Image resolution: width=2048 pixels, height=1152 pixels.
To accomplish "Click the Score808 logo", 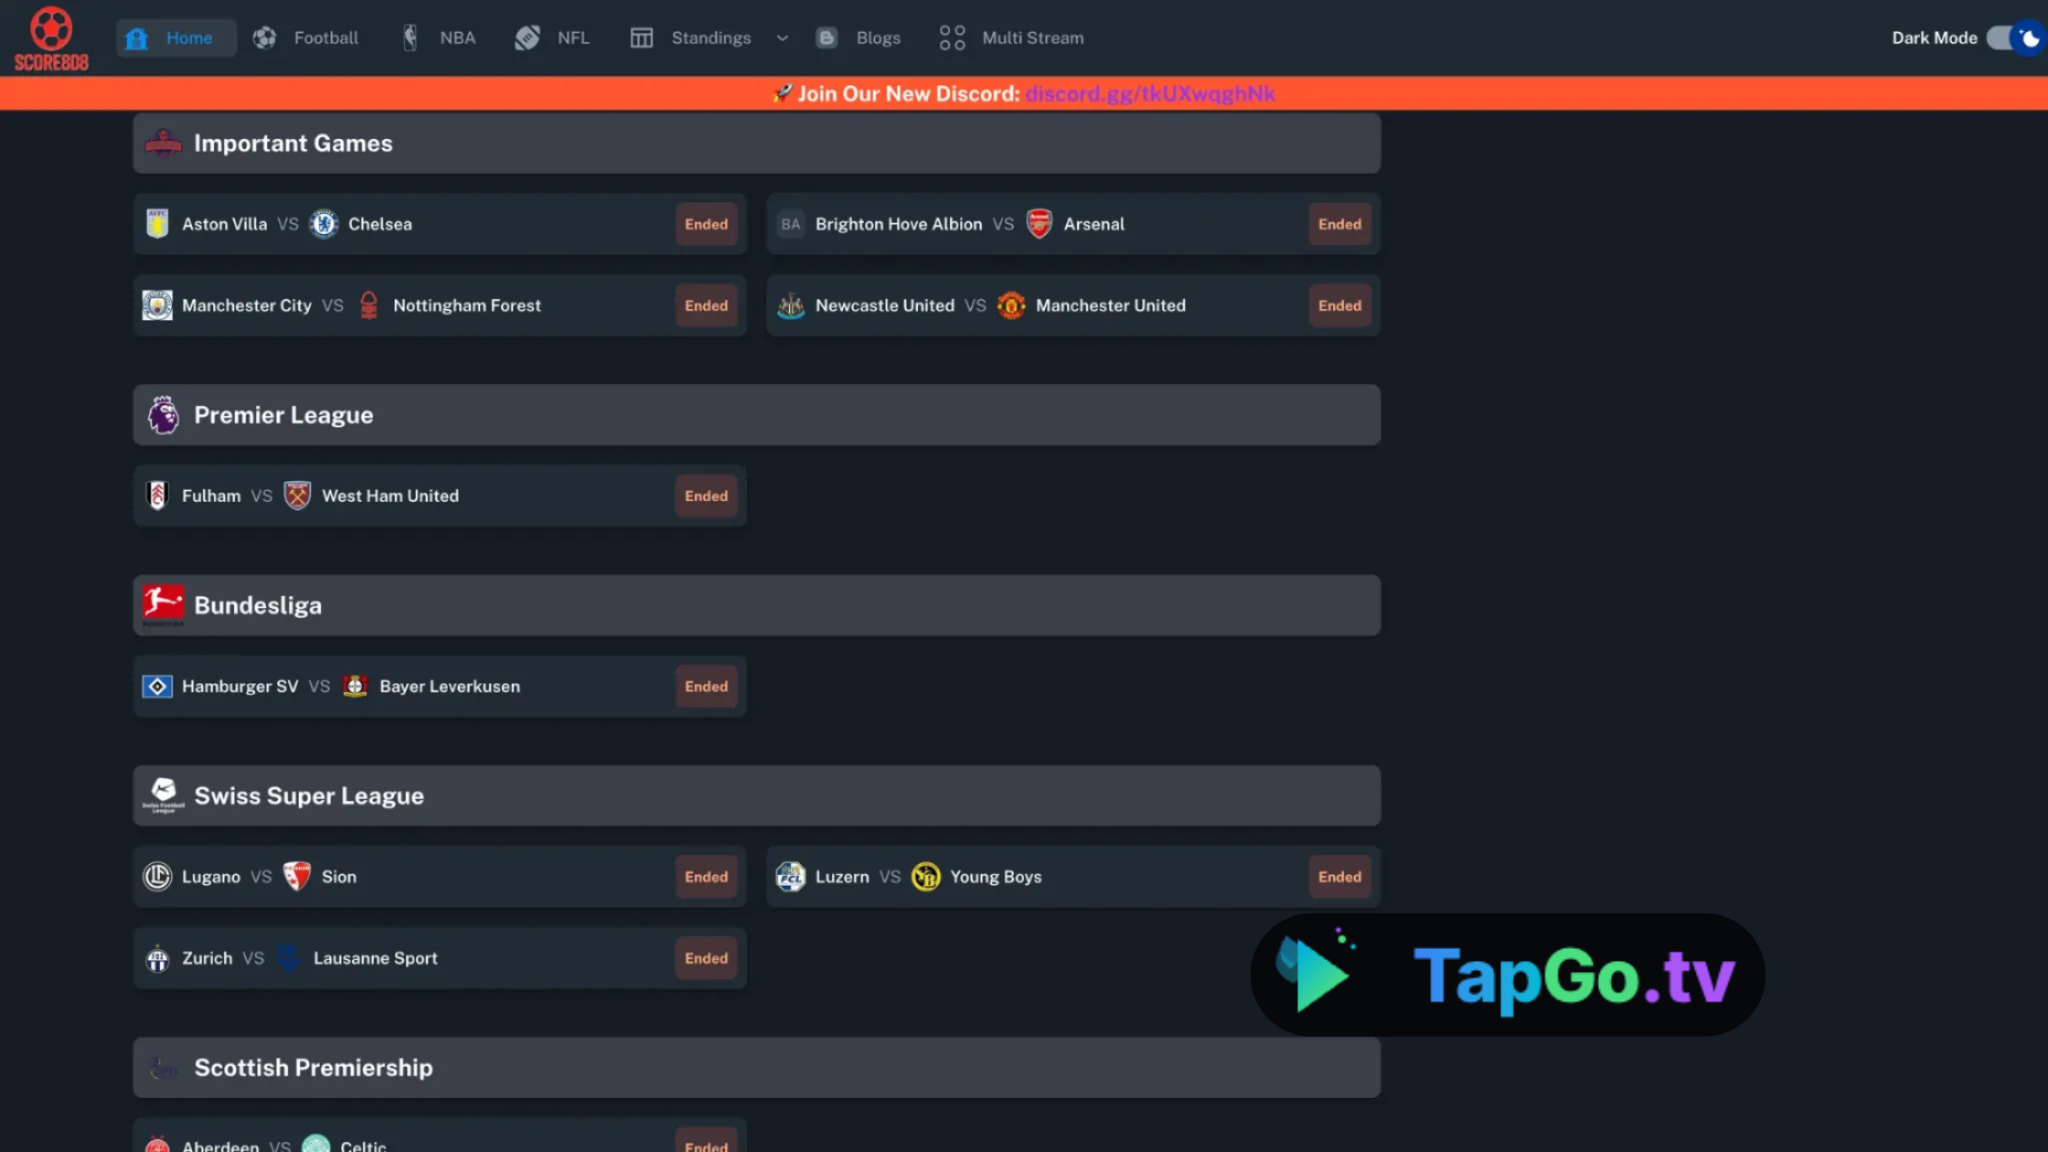I will (x=51, y=39).
